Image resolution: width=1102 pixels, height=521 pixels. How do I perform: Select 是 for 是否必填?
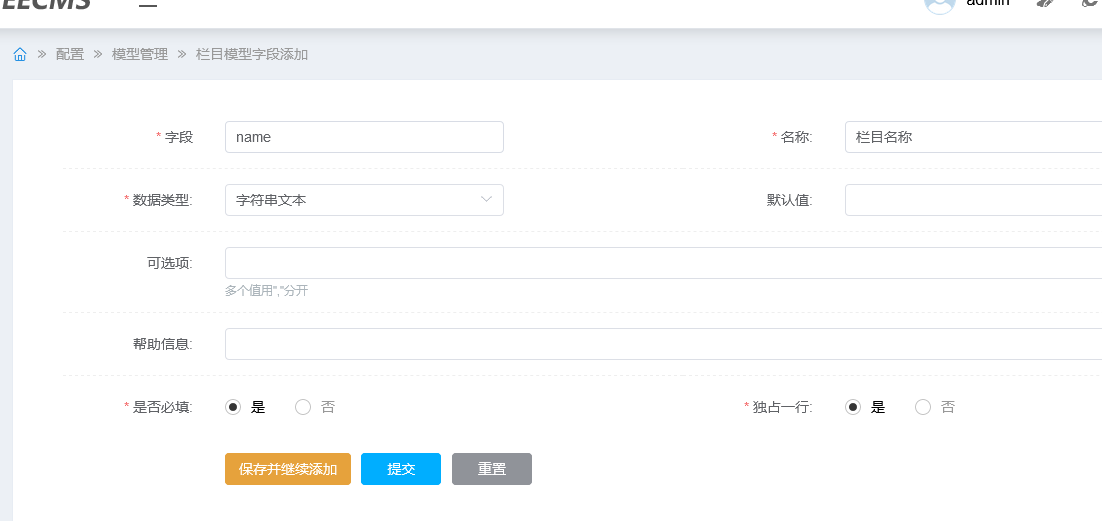tap(233, 407)
